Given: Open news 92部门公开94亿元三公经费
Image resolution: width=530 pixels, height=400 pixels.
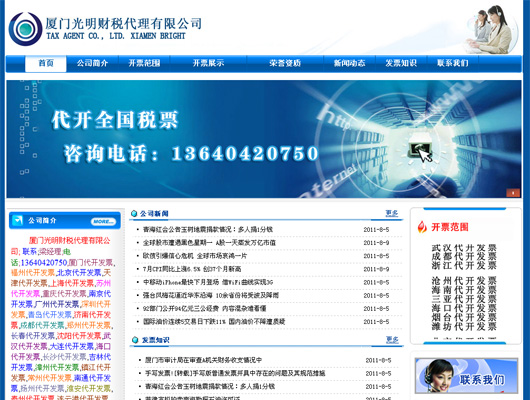Looking at the screenshot, I should (204, 308).
